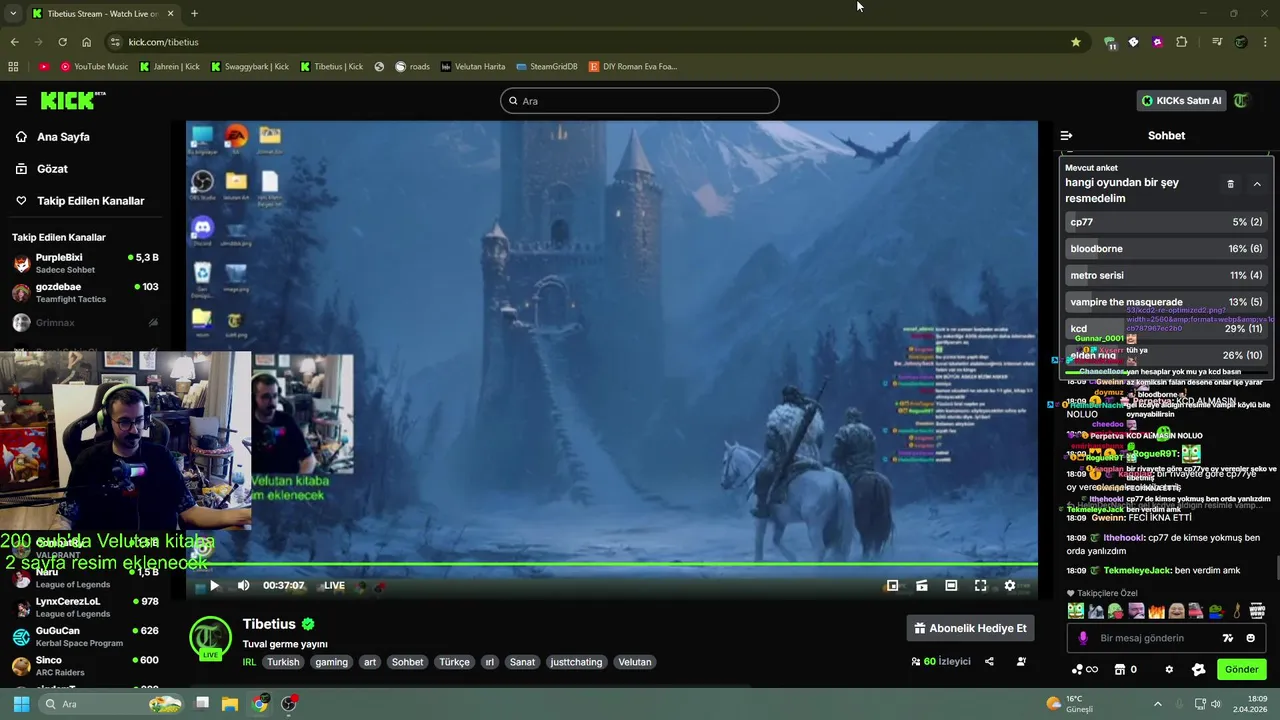Open the Jahrein | Kick bookmark
Viewport: 1280px width, 720px height.
pos(170,67)
